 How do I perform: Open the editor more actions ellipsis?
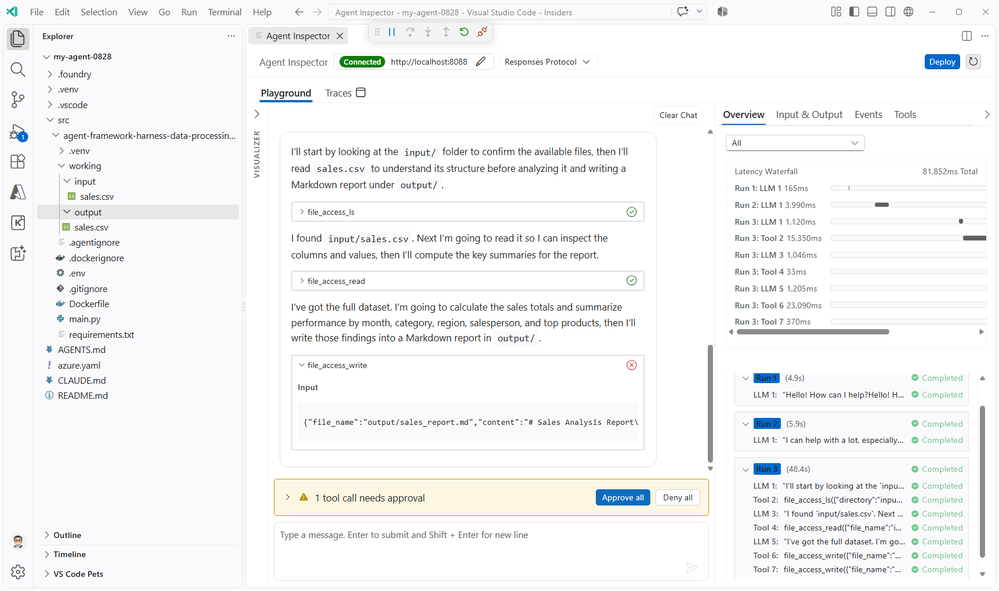[985, 36]
